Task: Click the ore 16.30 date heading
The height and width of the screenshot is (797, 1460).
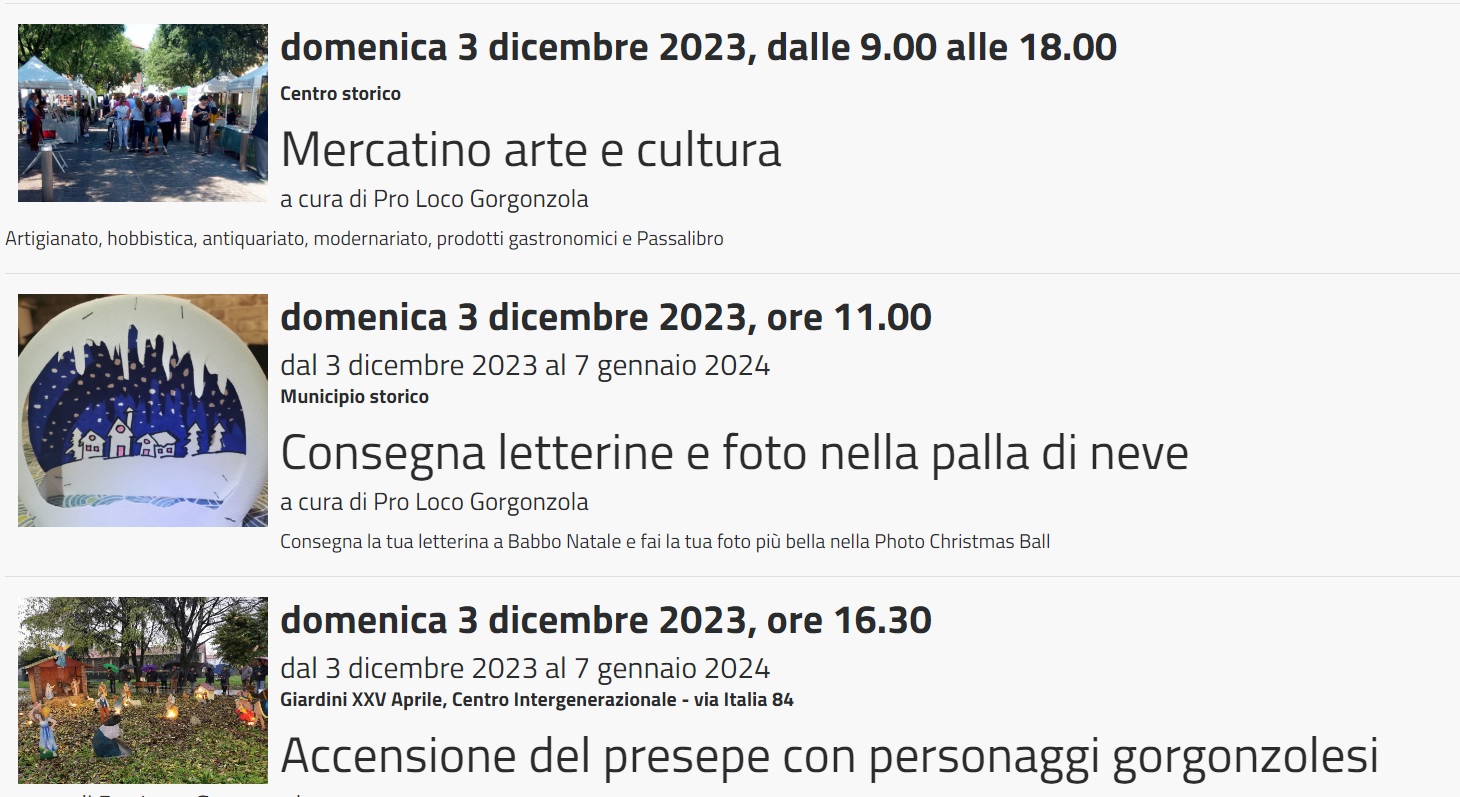Action: (x=605, y=621)
